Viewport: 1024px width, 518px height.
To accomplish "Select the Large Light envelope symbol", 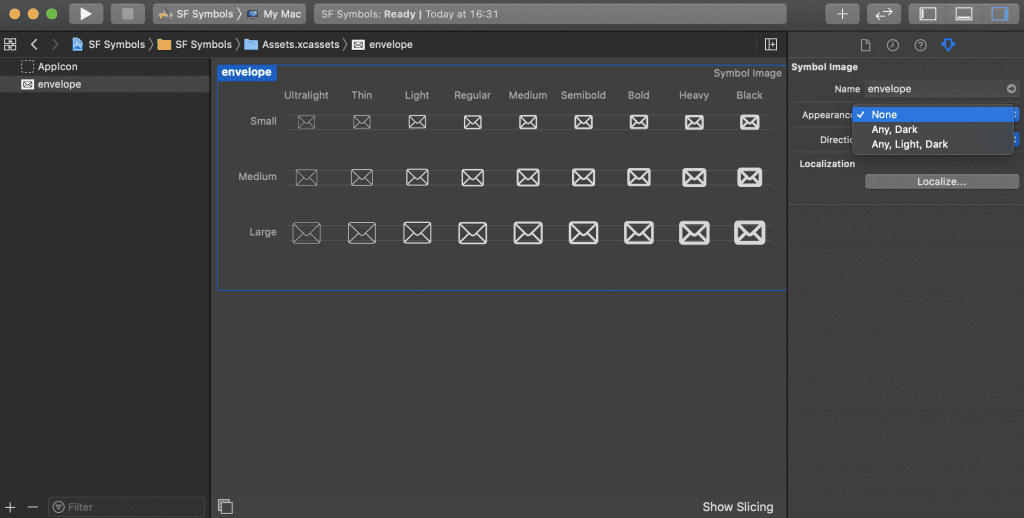I will coord(417,233).
